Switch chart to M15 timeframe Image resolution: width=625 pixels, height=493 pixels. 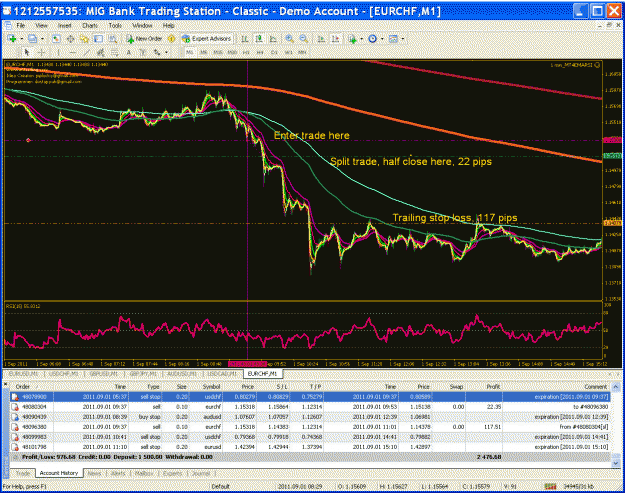[218, 52]
